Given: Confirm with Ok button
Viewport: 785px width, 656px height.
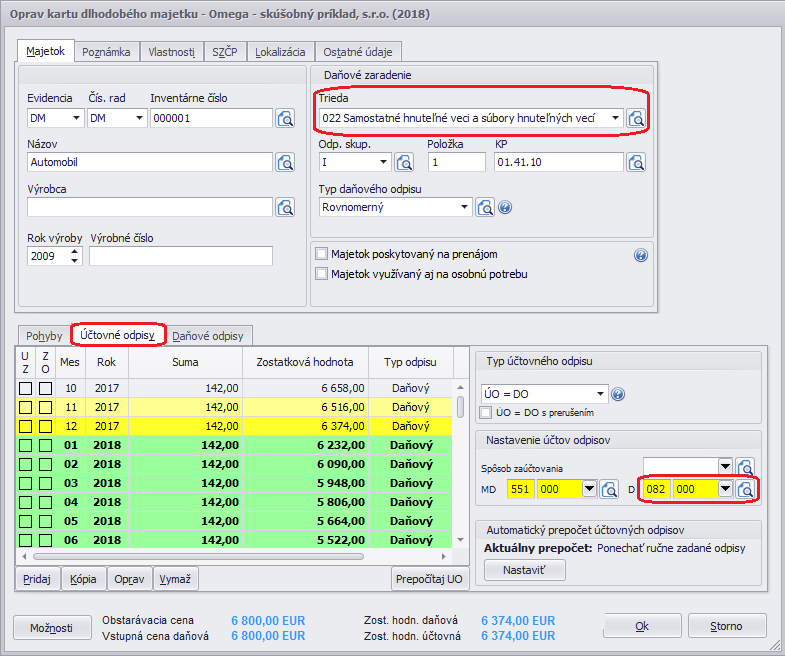Looking at the screenshot, I should (x=642, y=626).
